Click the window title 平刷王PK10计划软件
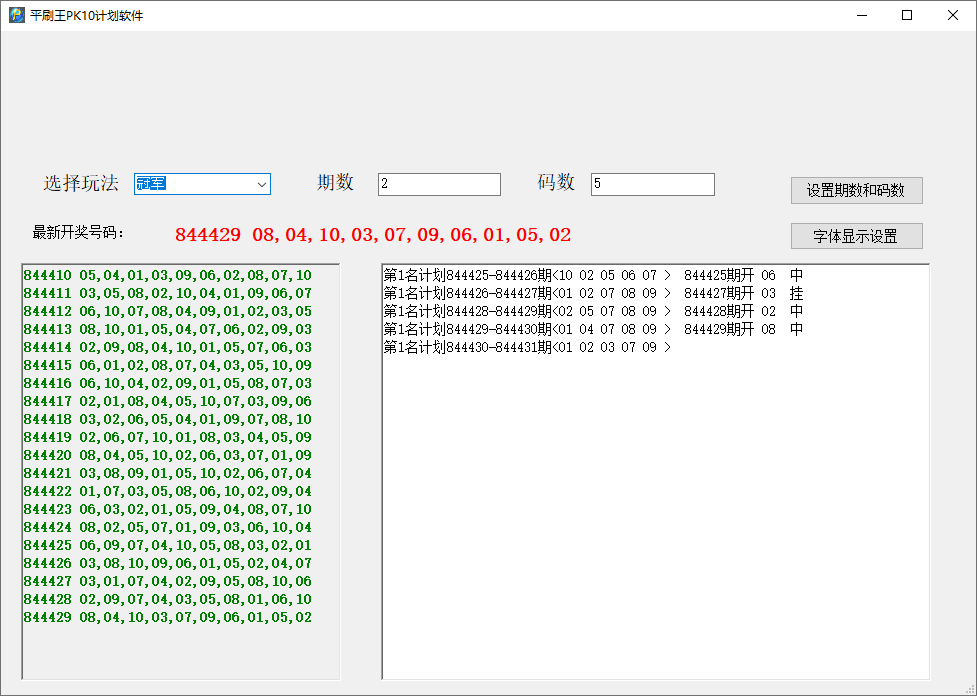 coord(87,16)
